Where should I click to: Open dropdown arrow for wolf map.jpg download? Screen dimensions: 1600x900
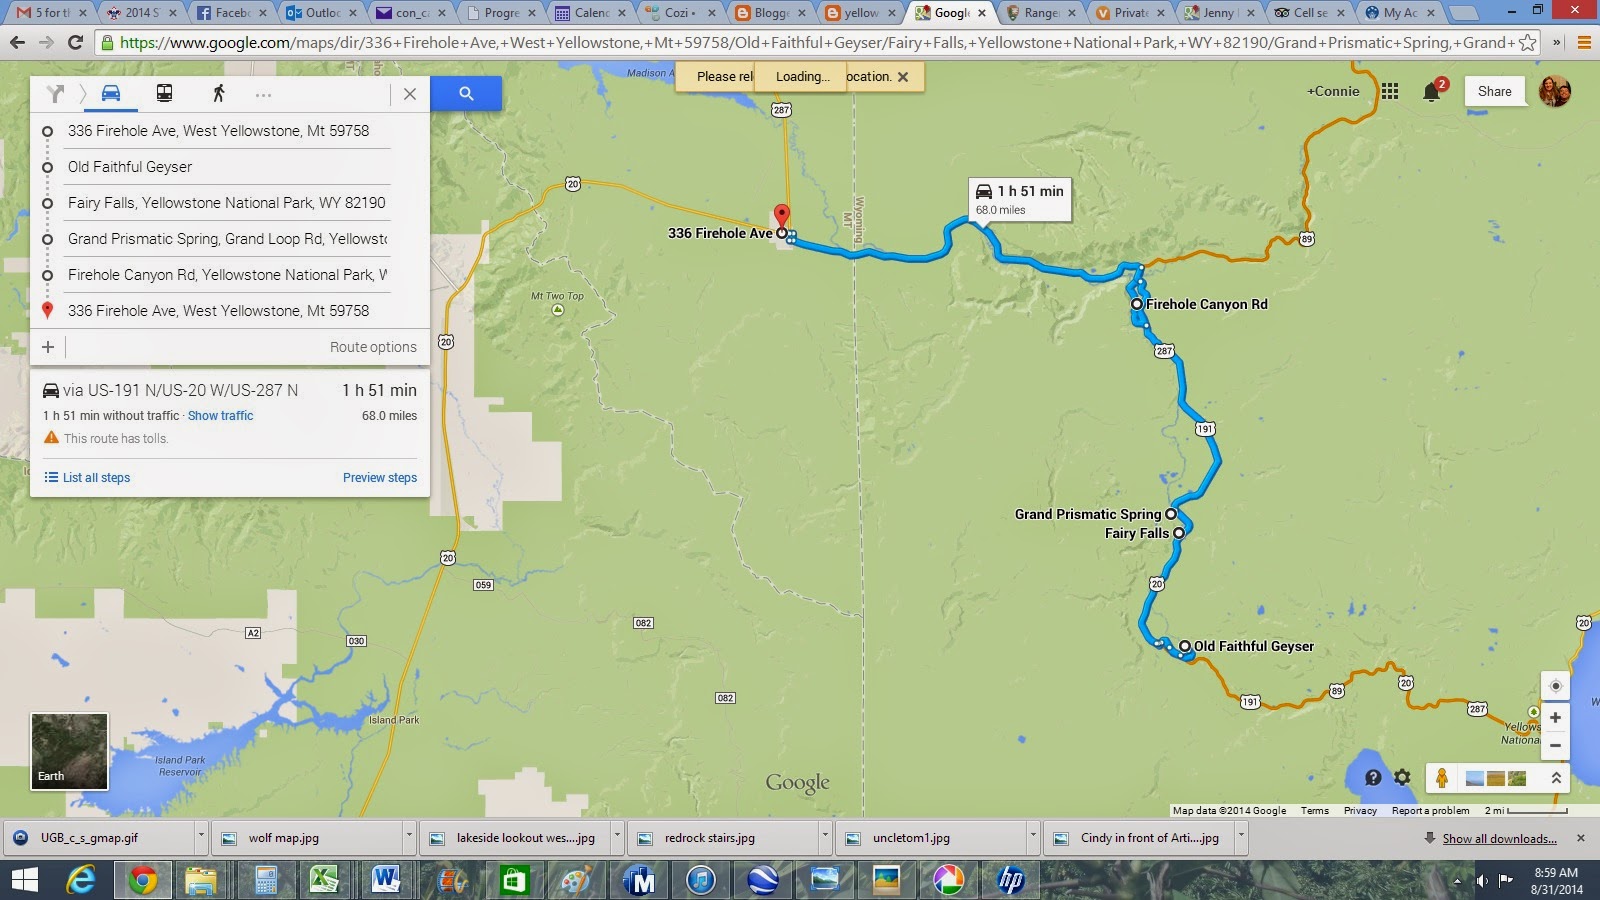pos(408,837)
